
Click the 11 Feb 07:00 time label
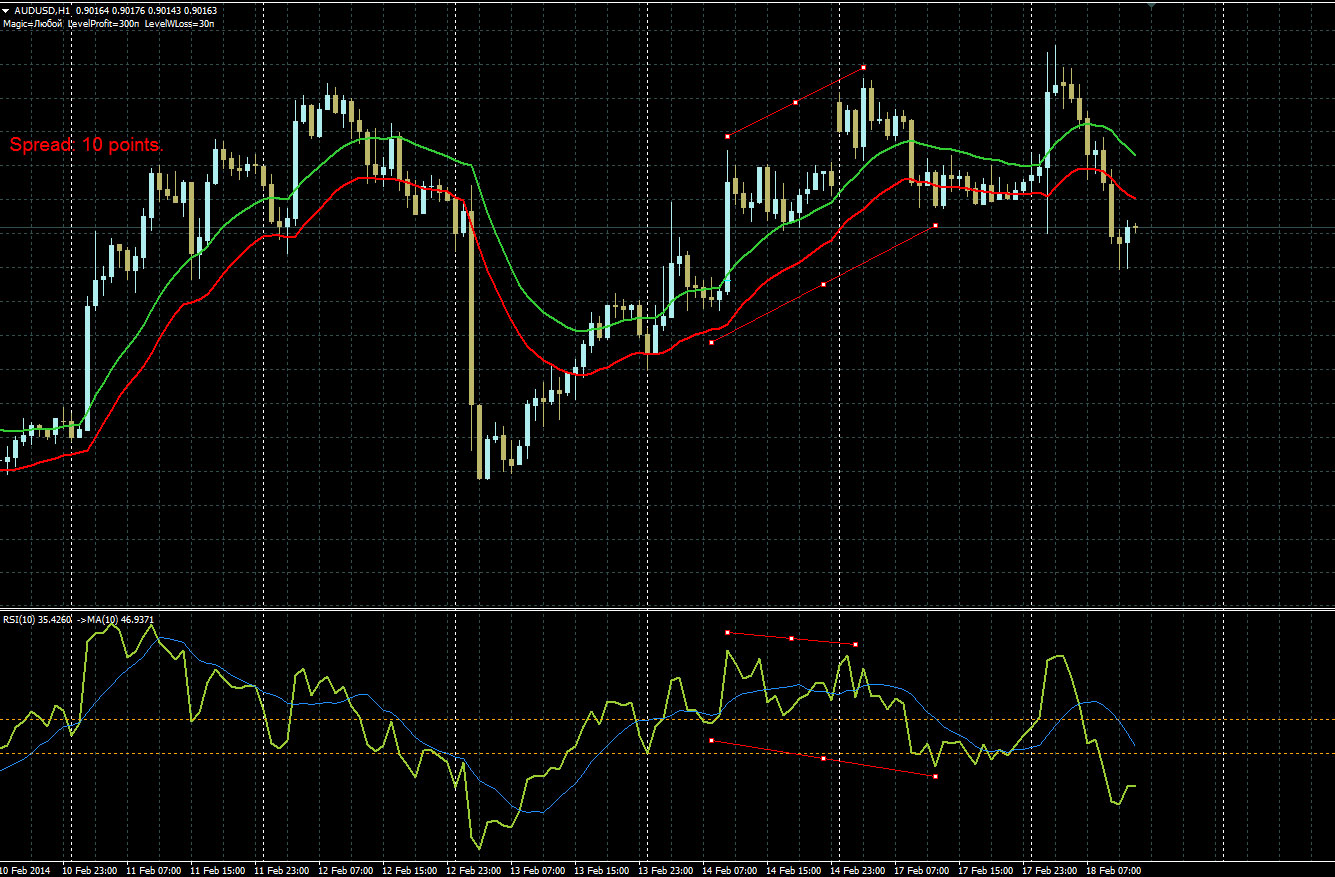[x=153, y=870]
